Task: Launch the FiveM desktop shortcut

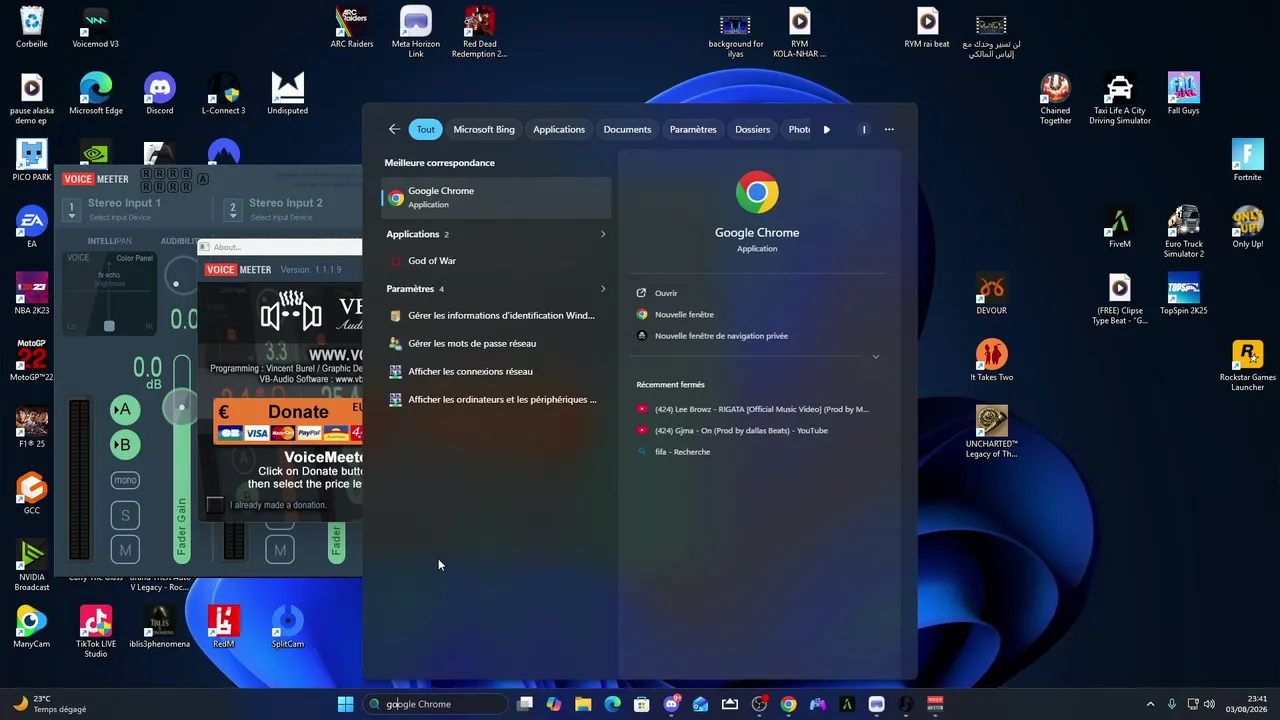Action: (x=1119, y=228)
